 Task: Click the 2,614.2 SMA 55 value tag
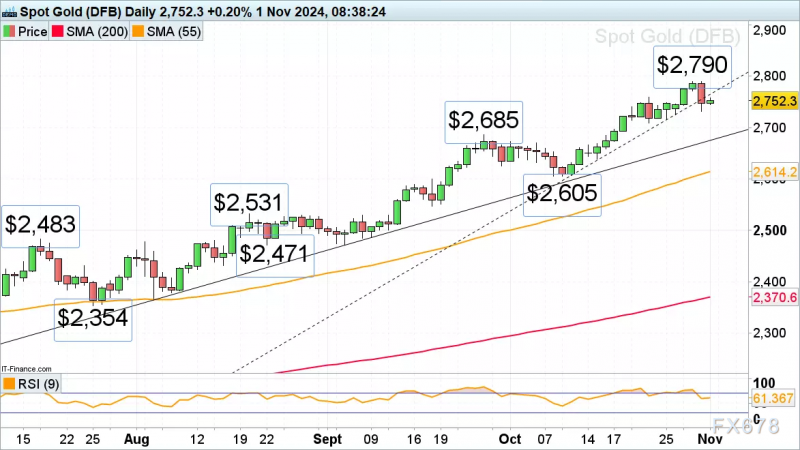(x=774, y=172)
